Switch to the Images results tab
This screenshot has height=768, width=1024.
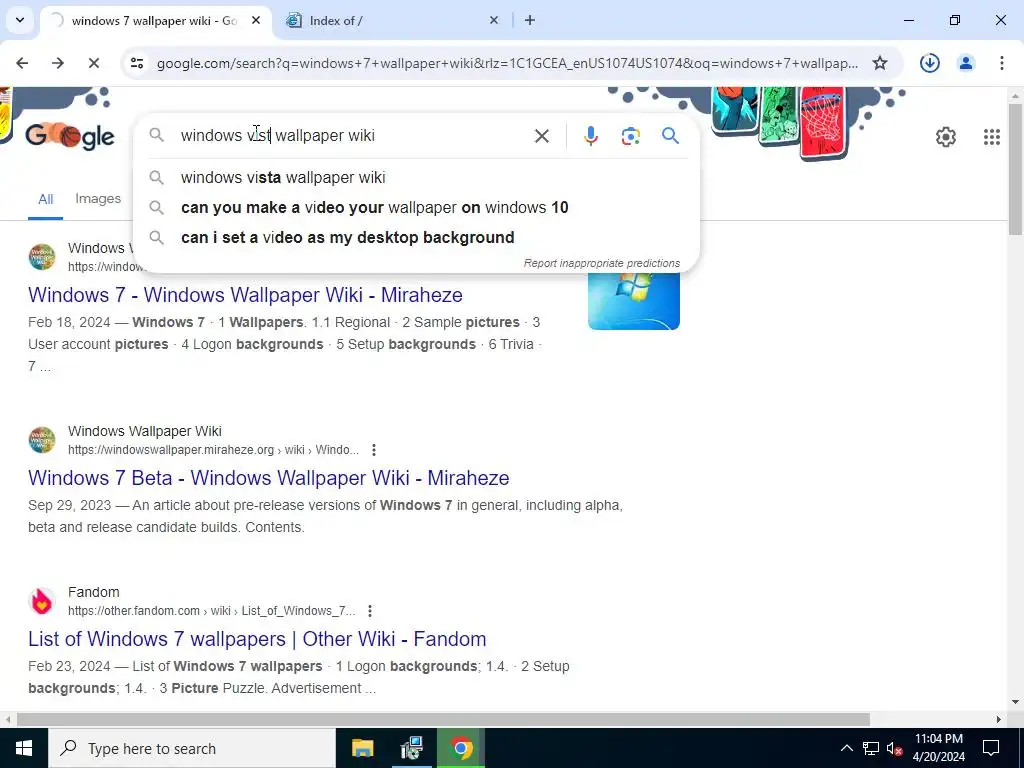pos(98,199)
